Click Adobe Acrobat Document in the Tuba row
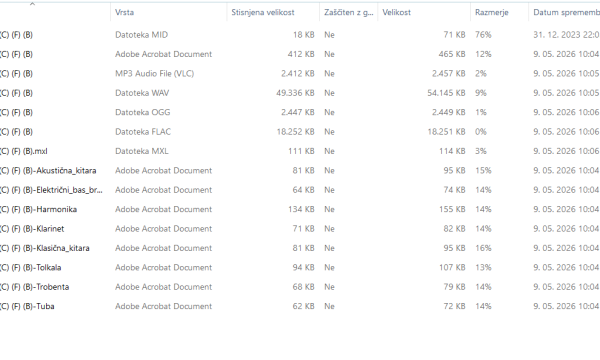The width and height of the screenshot is (600, 360). click(163, 306)
